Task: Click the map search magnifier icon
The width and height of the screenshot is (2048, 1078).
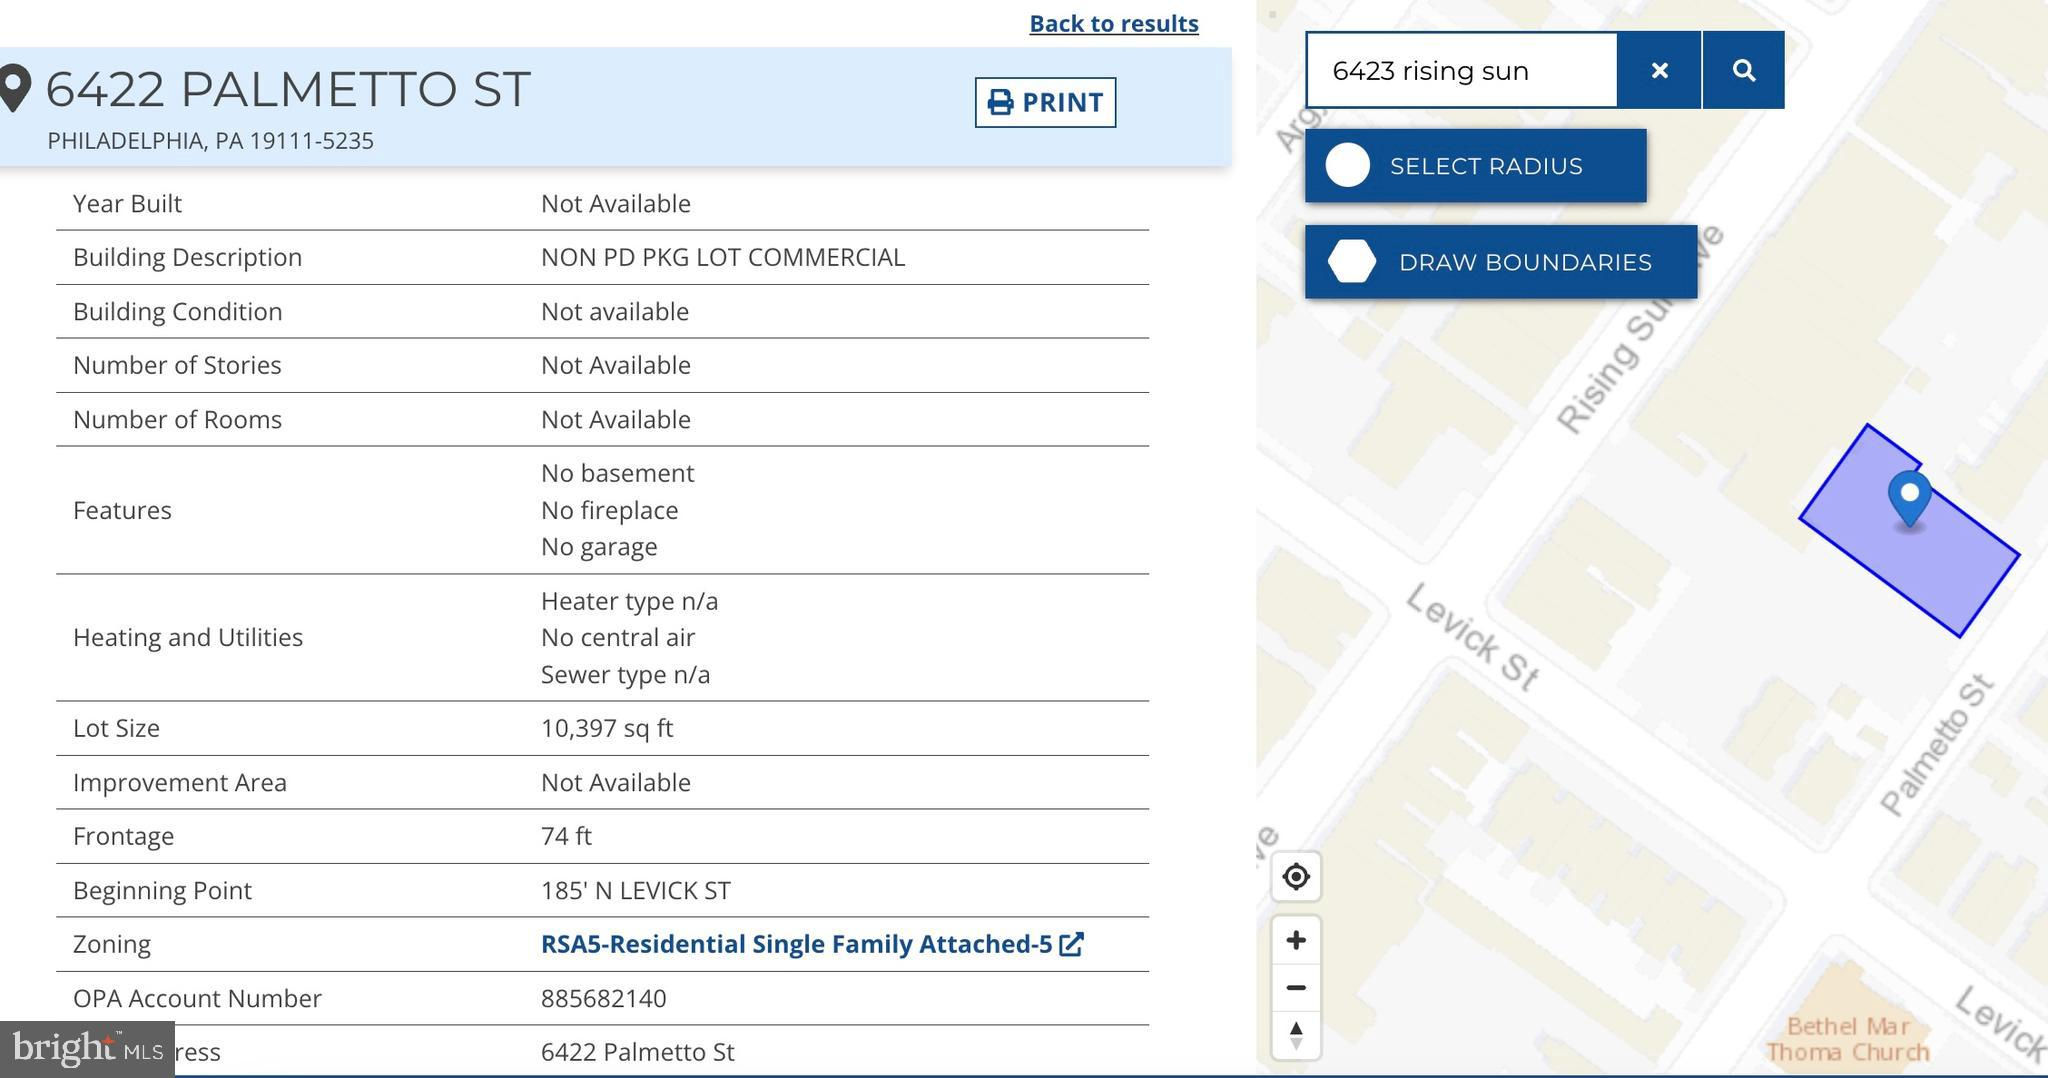Action: tap(1743, 70)
